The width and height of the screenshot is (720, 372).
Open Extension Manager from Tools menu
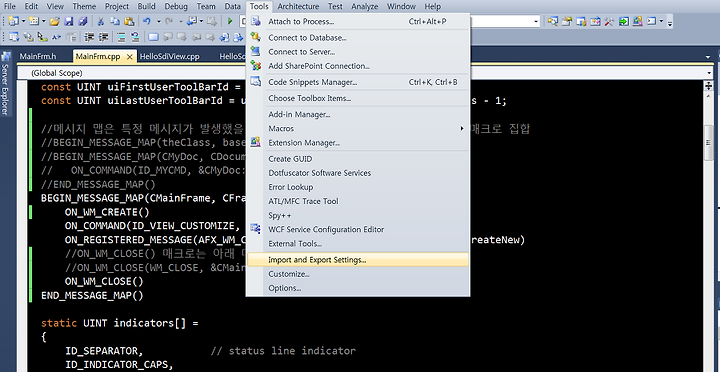[x=358, y=143]
